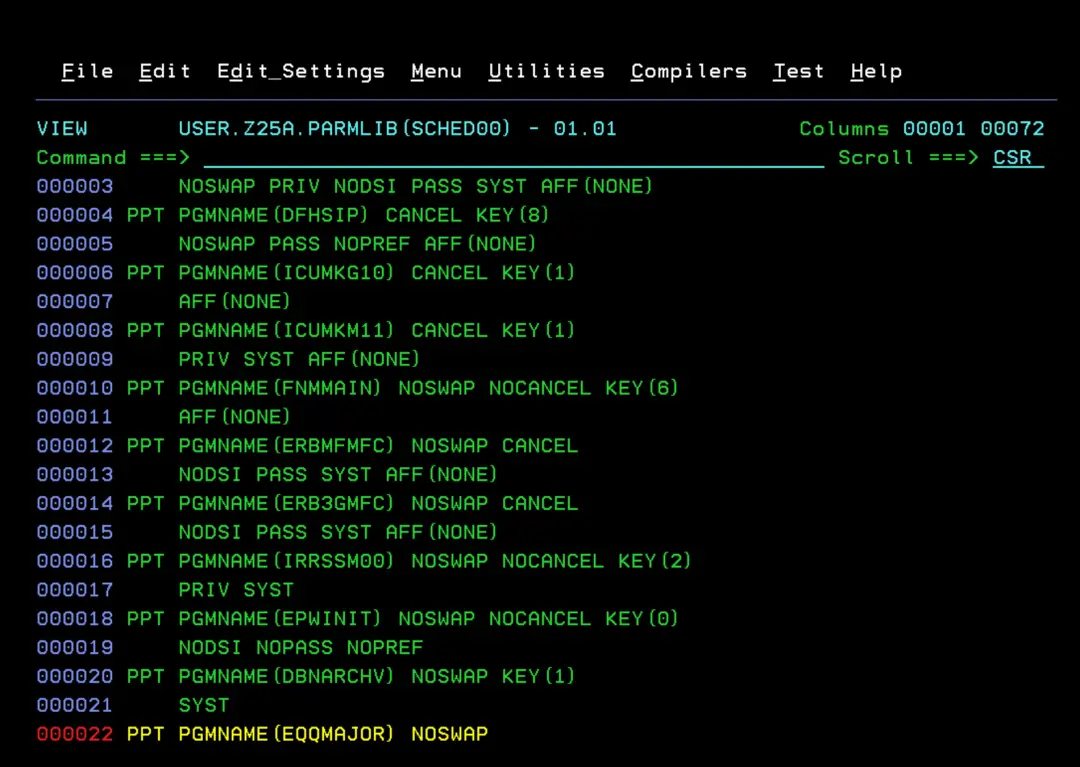Click SYST text on line 000021
The height and width of the screenshot is (767, 1080).
204,706
